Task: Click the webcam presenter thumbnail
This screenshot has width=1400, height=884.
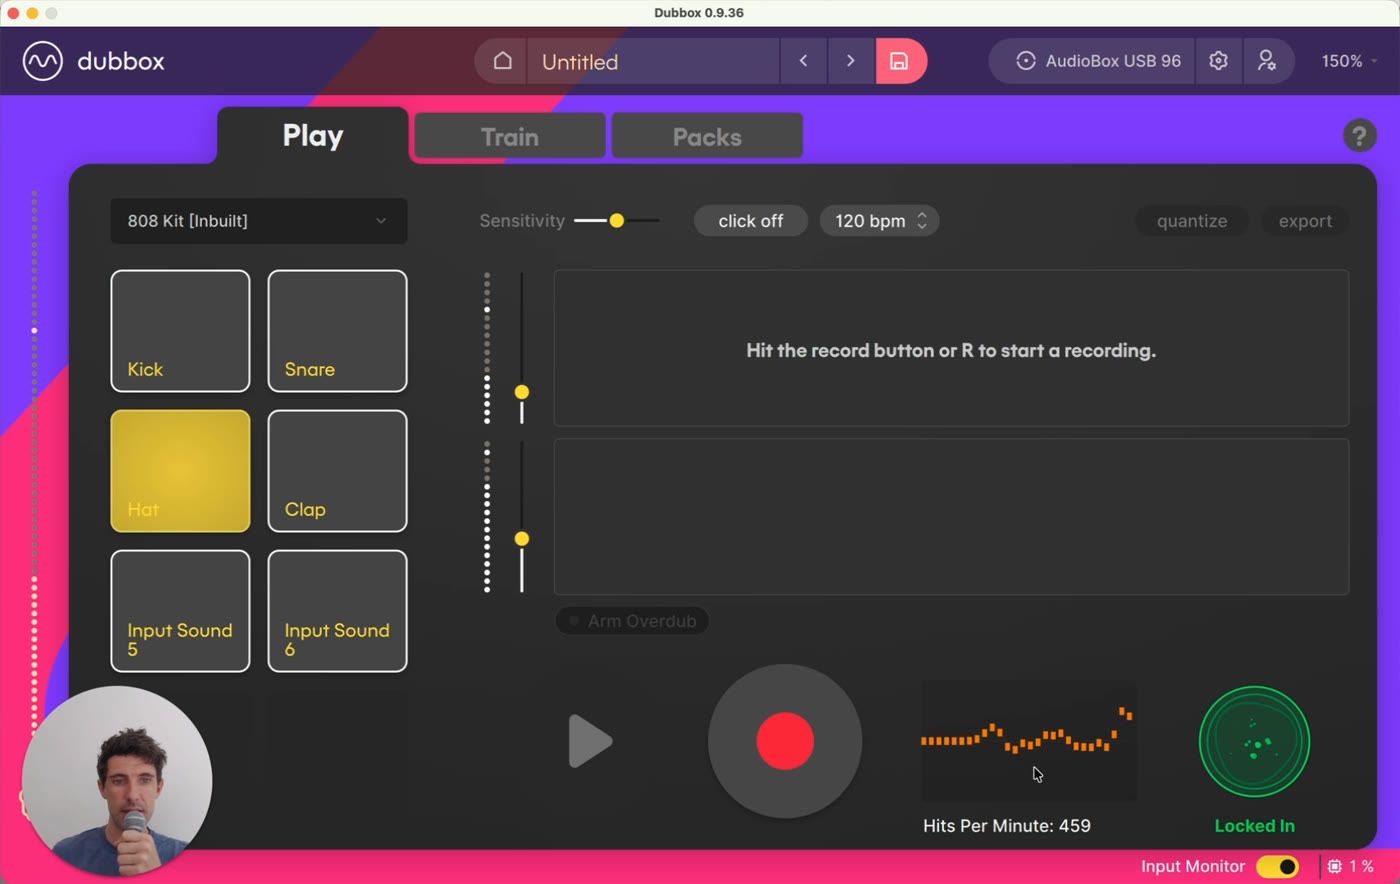Action: coord(117,780)
